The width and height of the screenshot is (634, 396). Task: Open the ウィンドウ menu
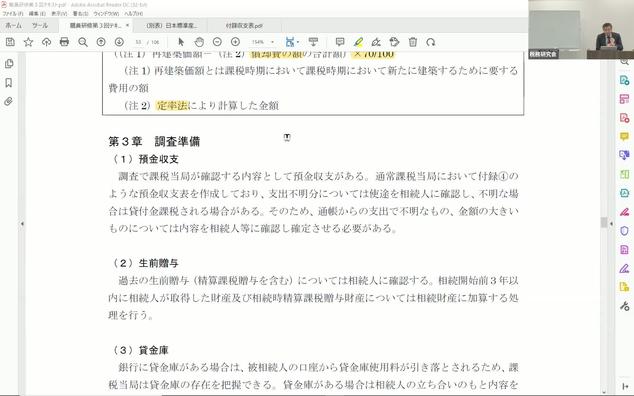106,14
